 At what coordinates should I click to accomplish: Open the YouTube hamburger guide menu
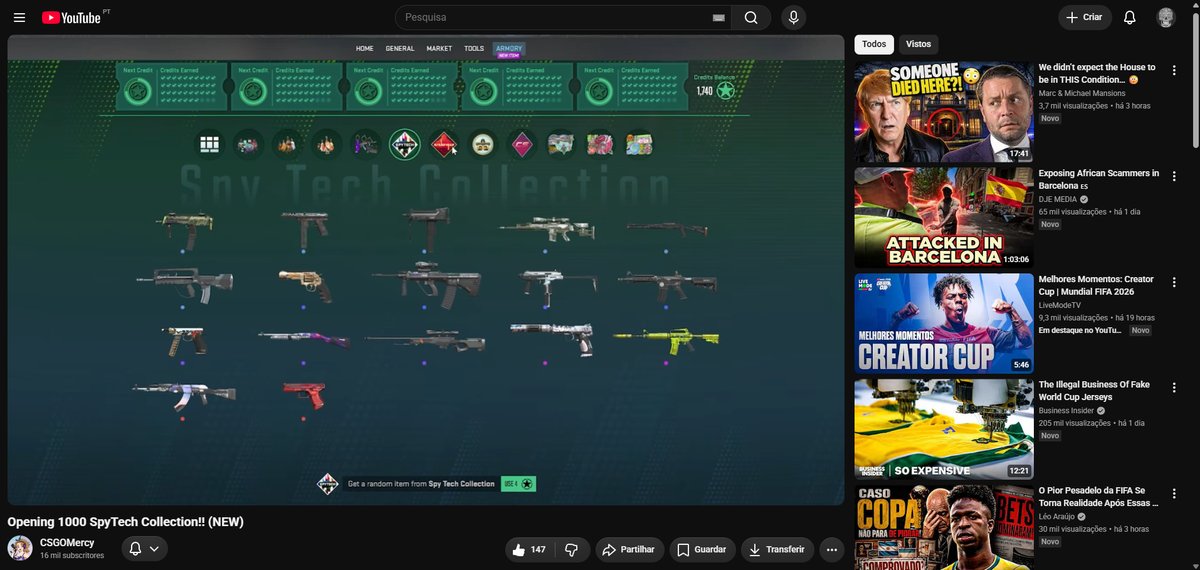[x=20, y=17]
